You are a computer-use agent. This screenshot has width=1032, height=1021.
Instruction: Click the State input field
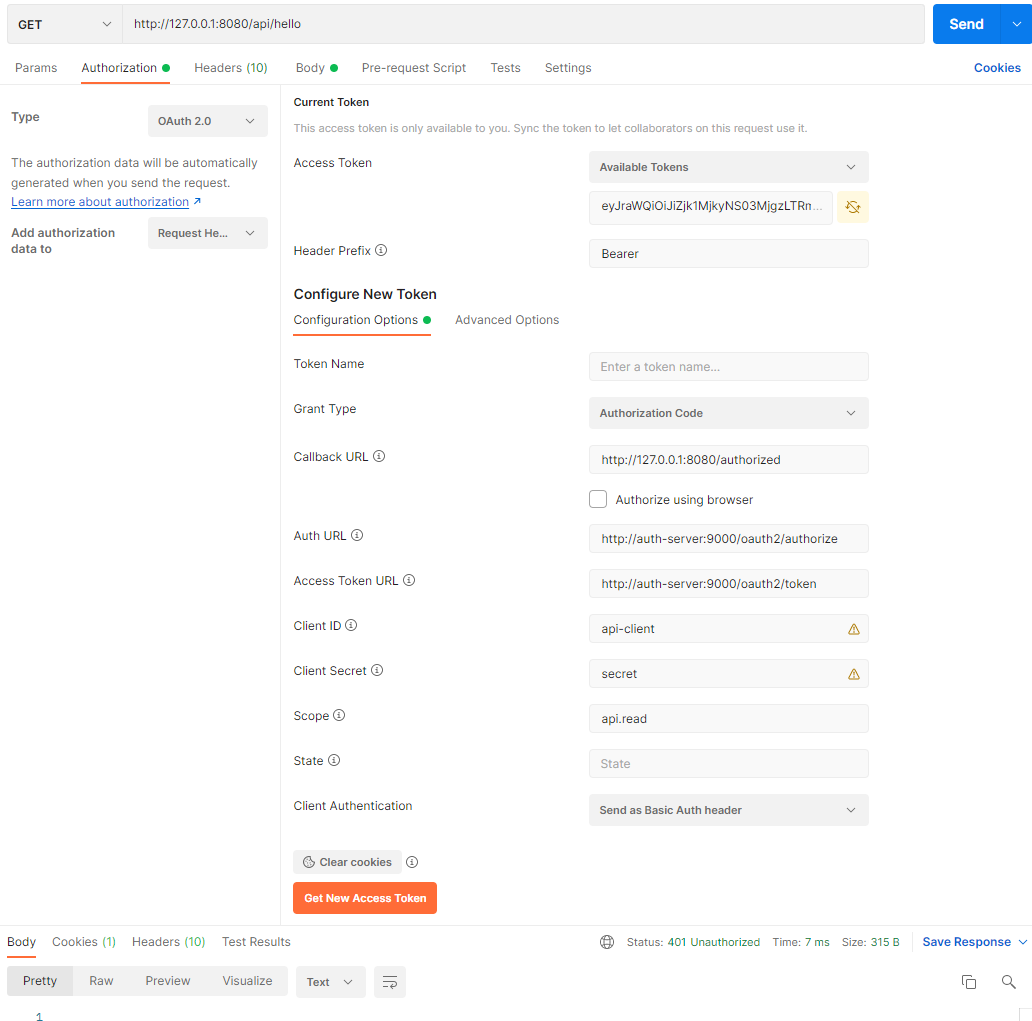[x=729, y=764]
